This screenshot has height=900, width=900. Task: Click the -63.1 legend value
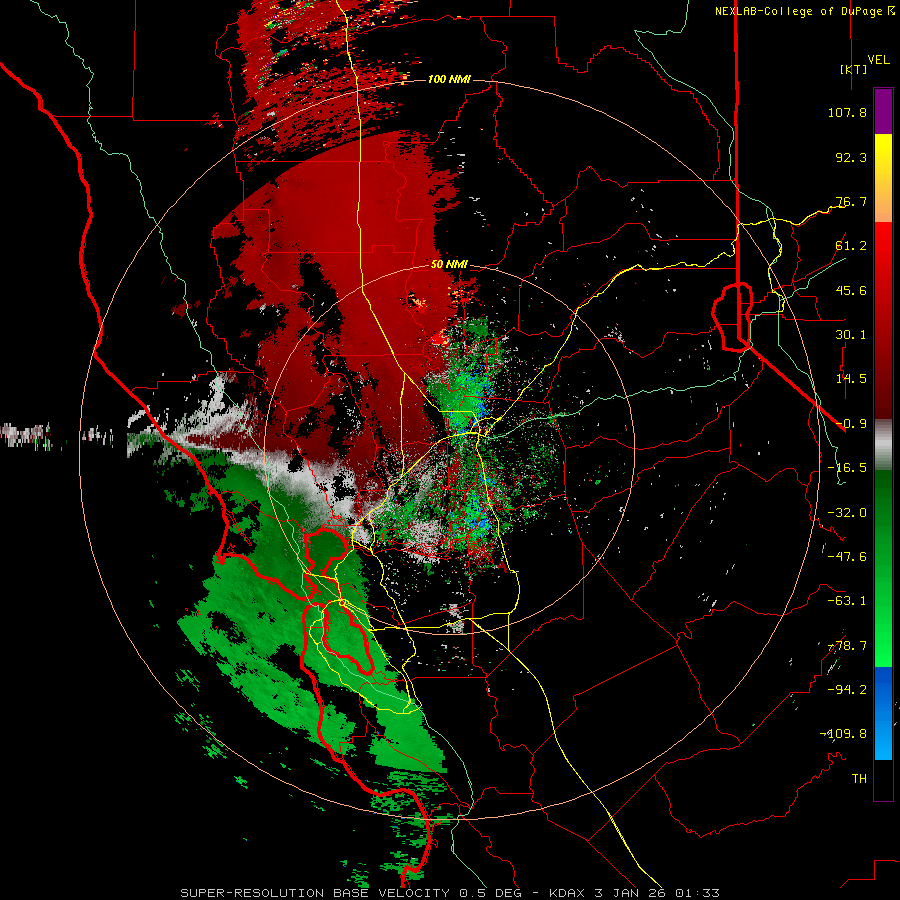[847, 601]
